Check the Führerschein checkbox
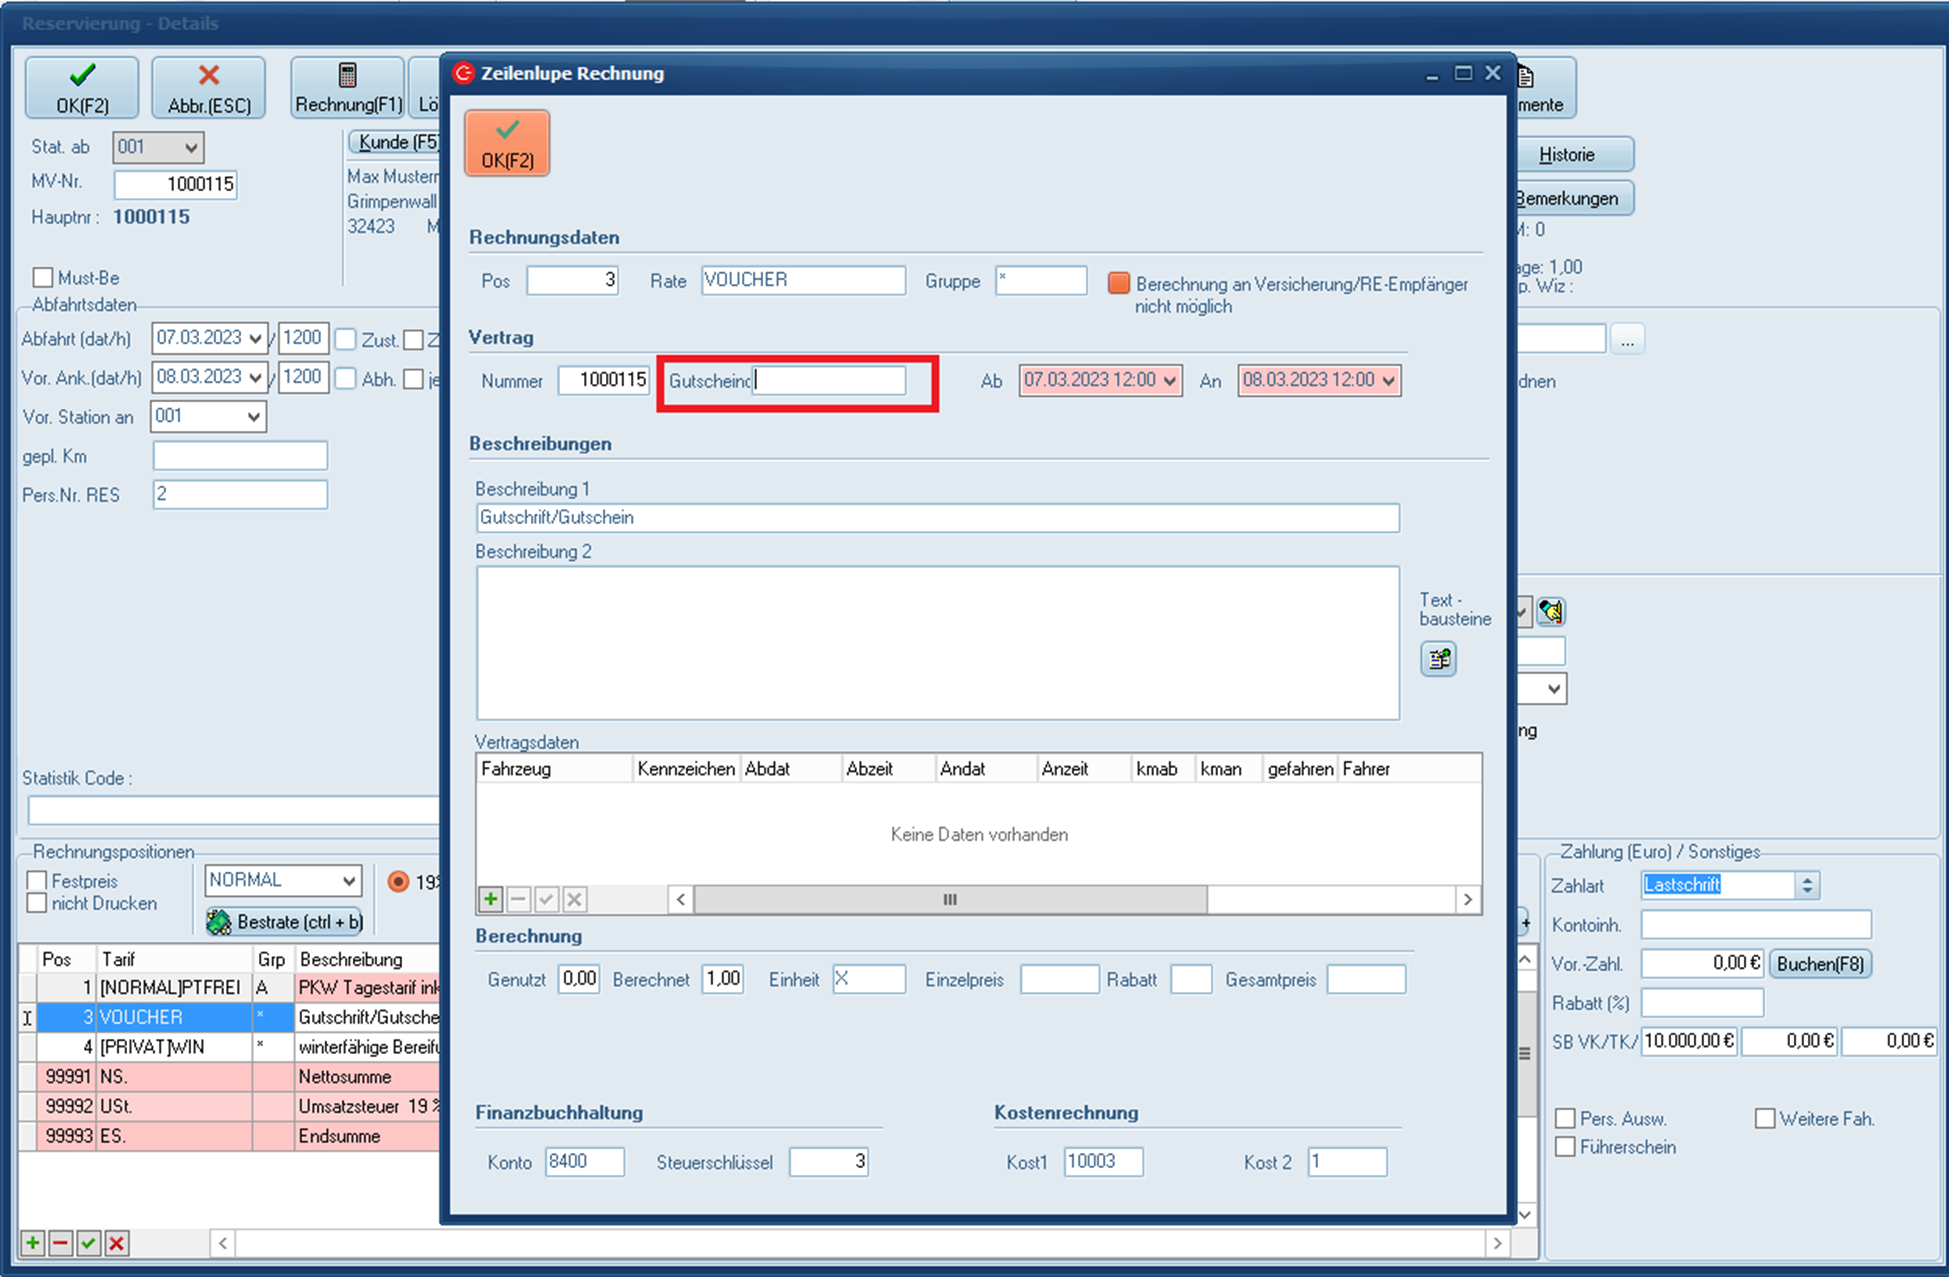Image resolution: width=1949 pixels, height=1277 pixels. [x=1566, y=1147]
